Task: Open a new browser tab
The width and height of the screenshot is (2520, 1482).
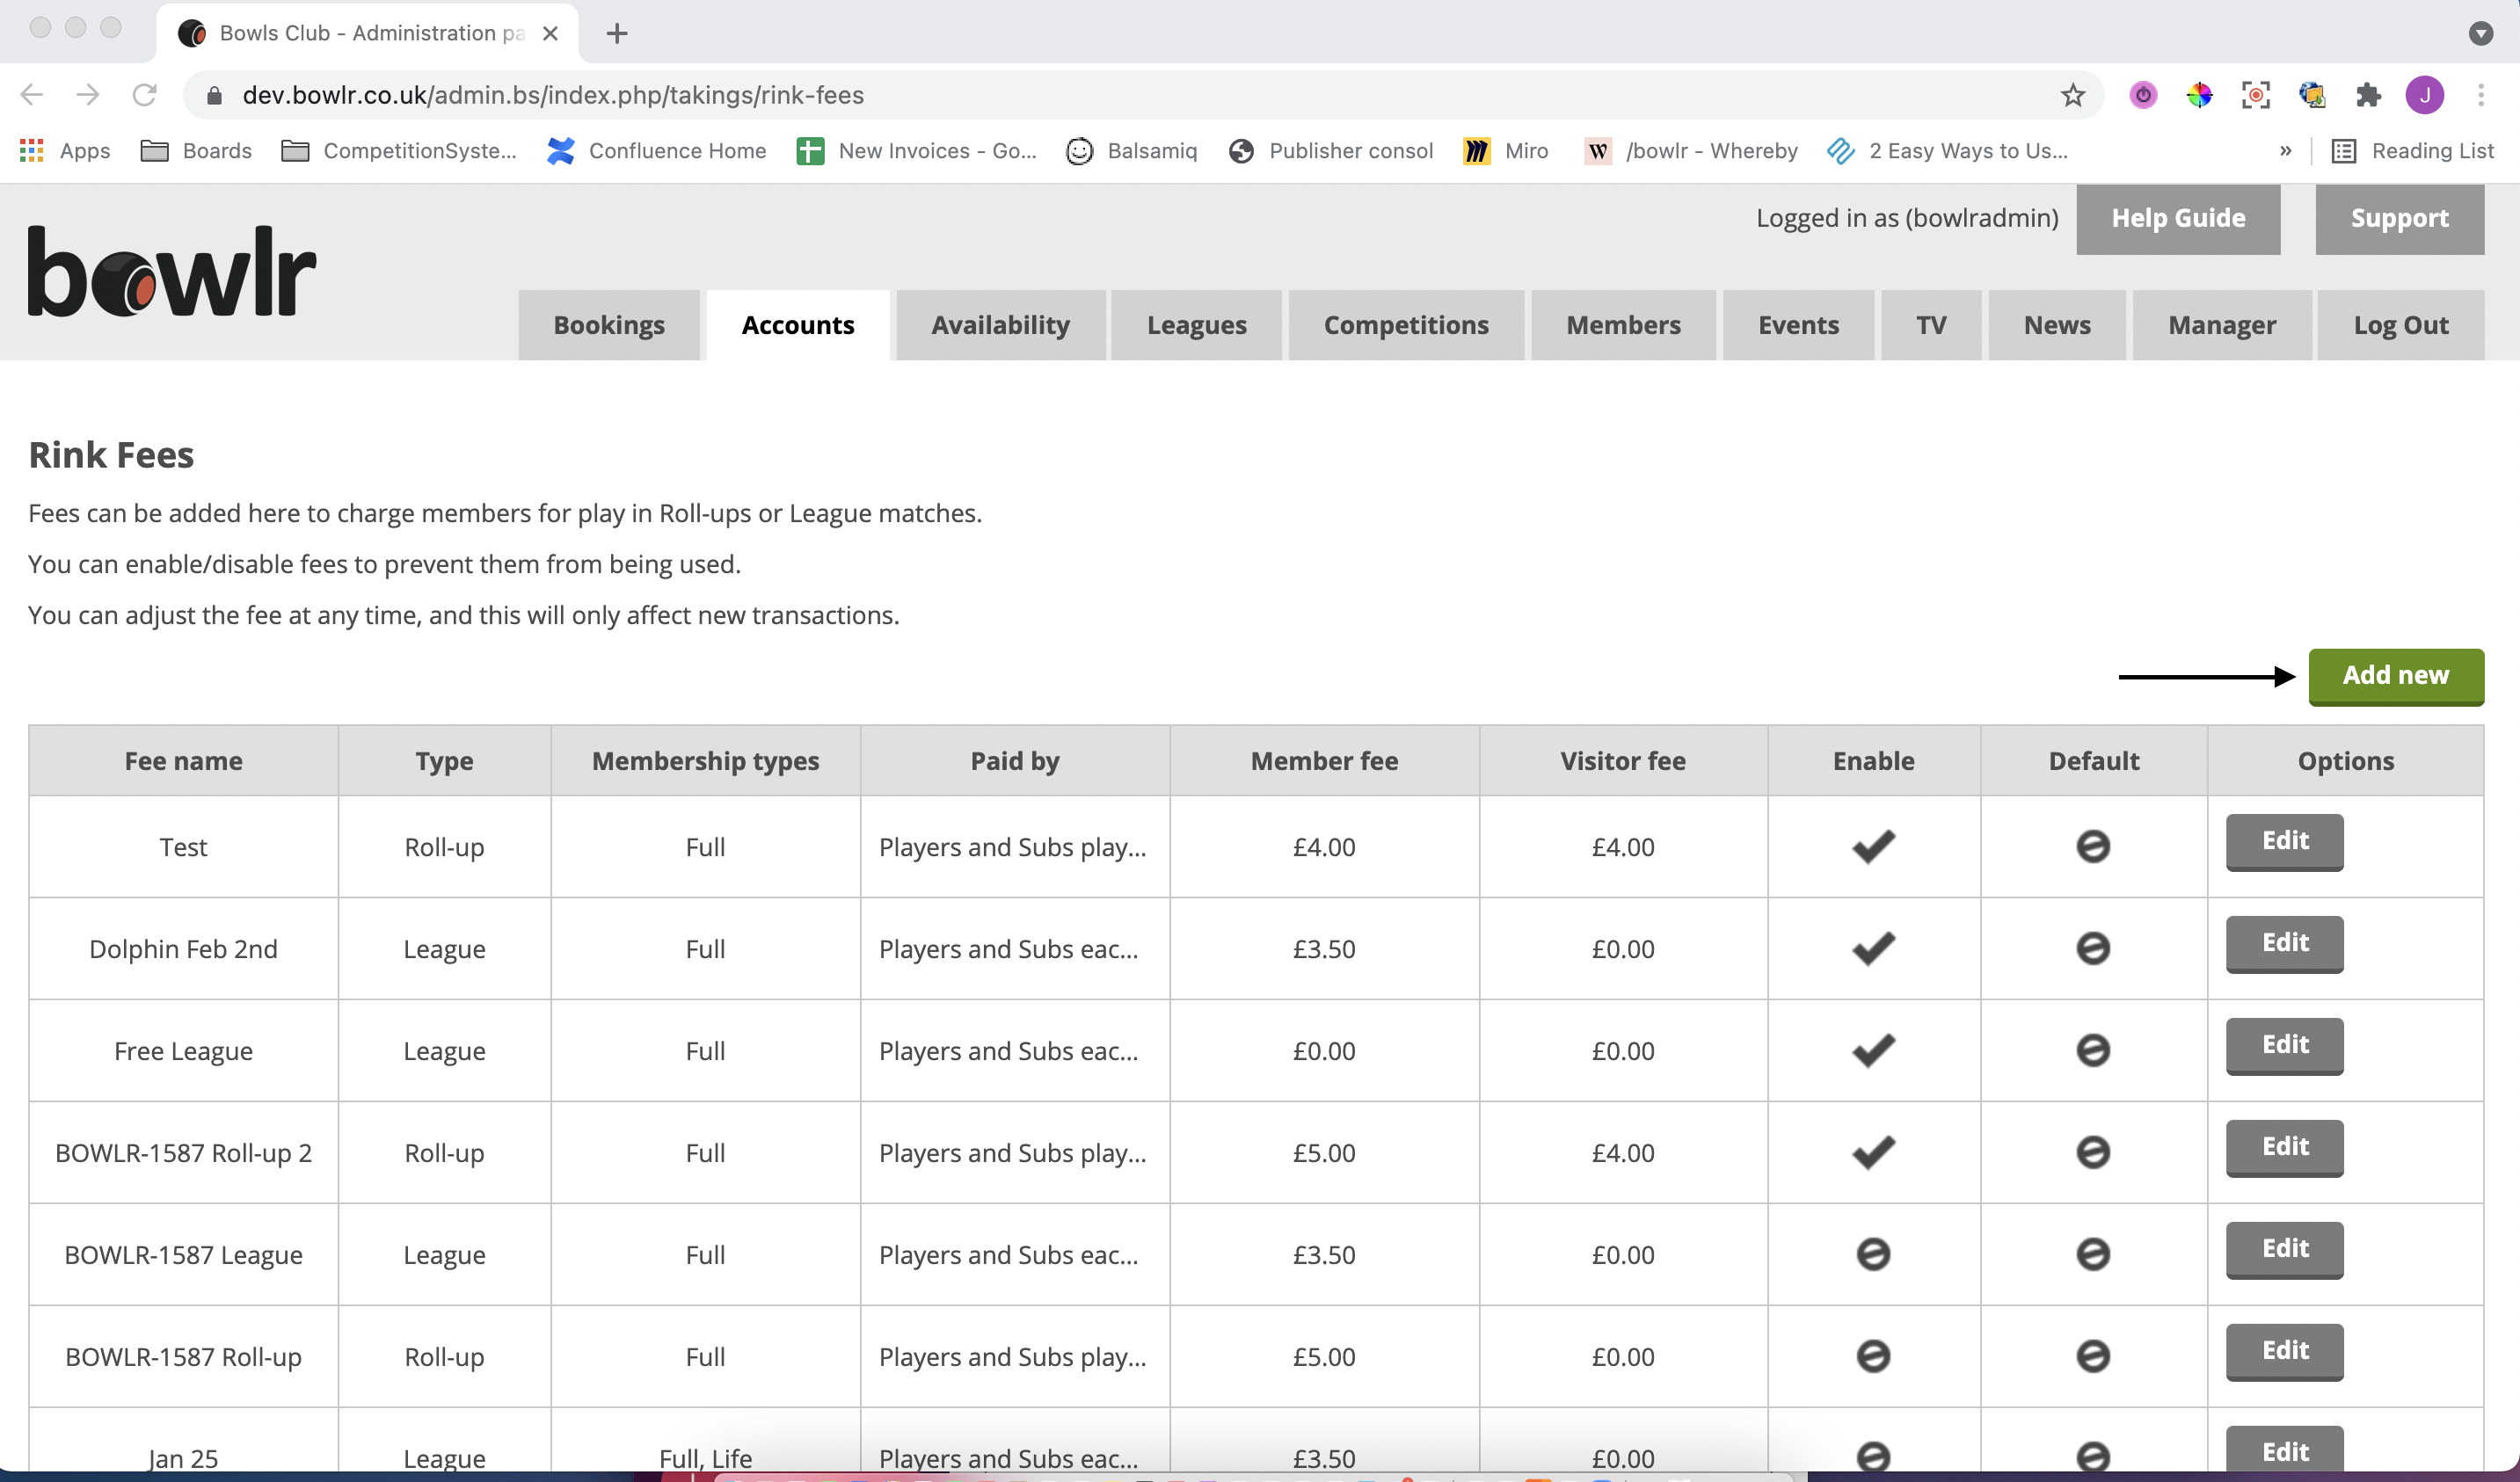Action: [617, 33]
